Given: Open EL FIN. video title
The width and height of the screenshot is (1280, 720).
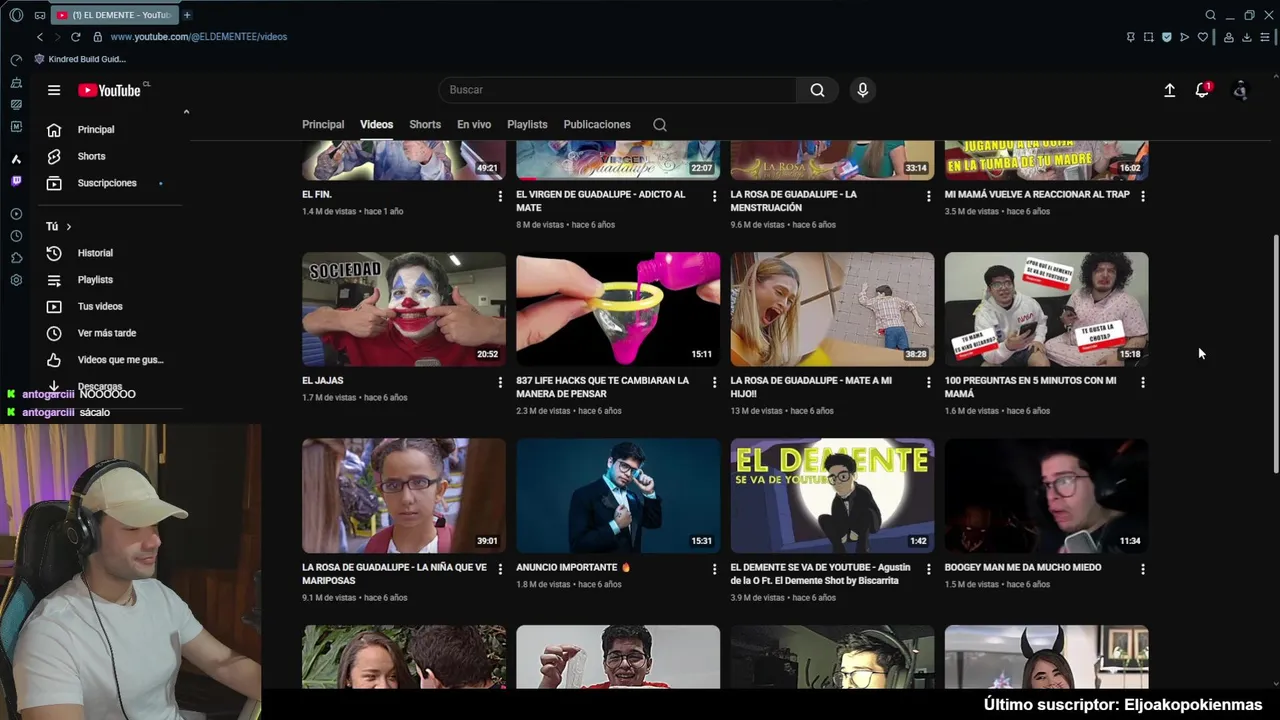Looking at the screenshot, I should pyautogui.click(x=317, y=195).
